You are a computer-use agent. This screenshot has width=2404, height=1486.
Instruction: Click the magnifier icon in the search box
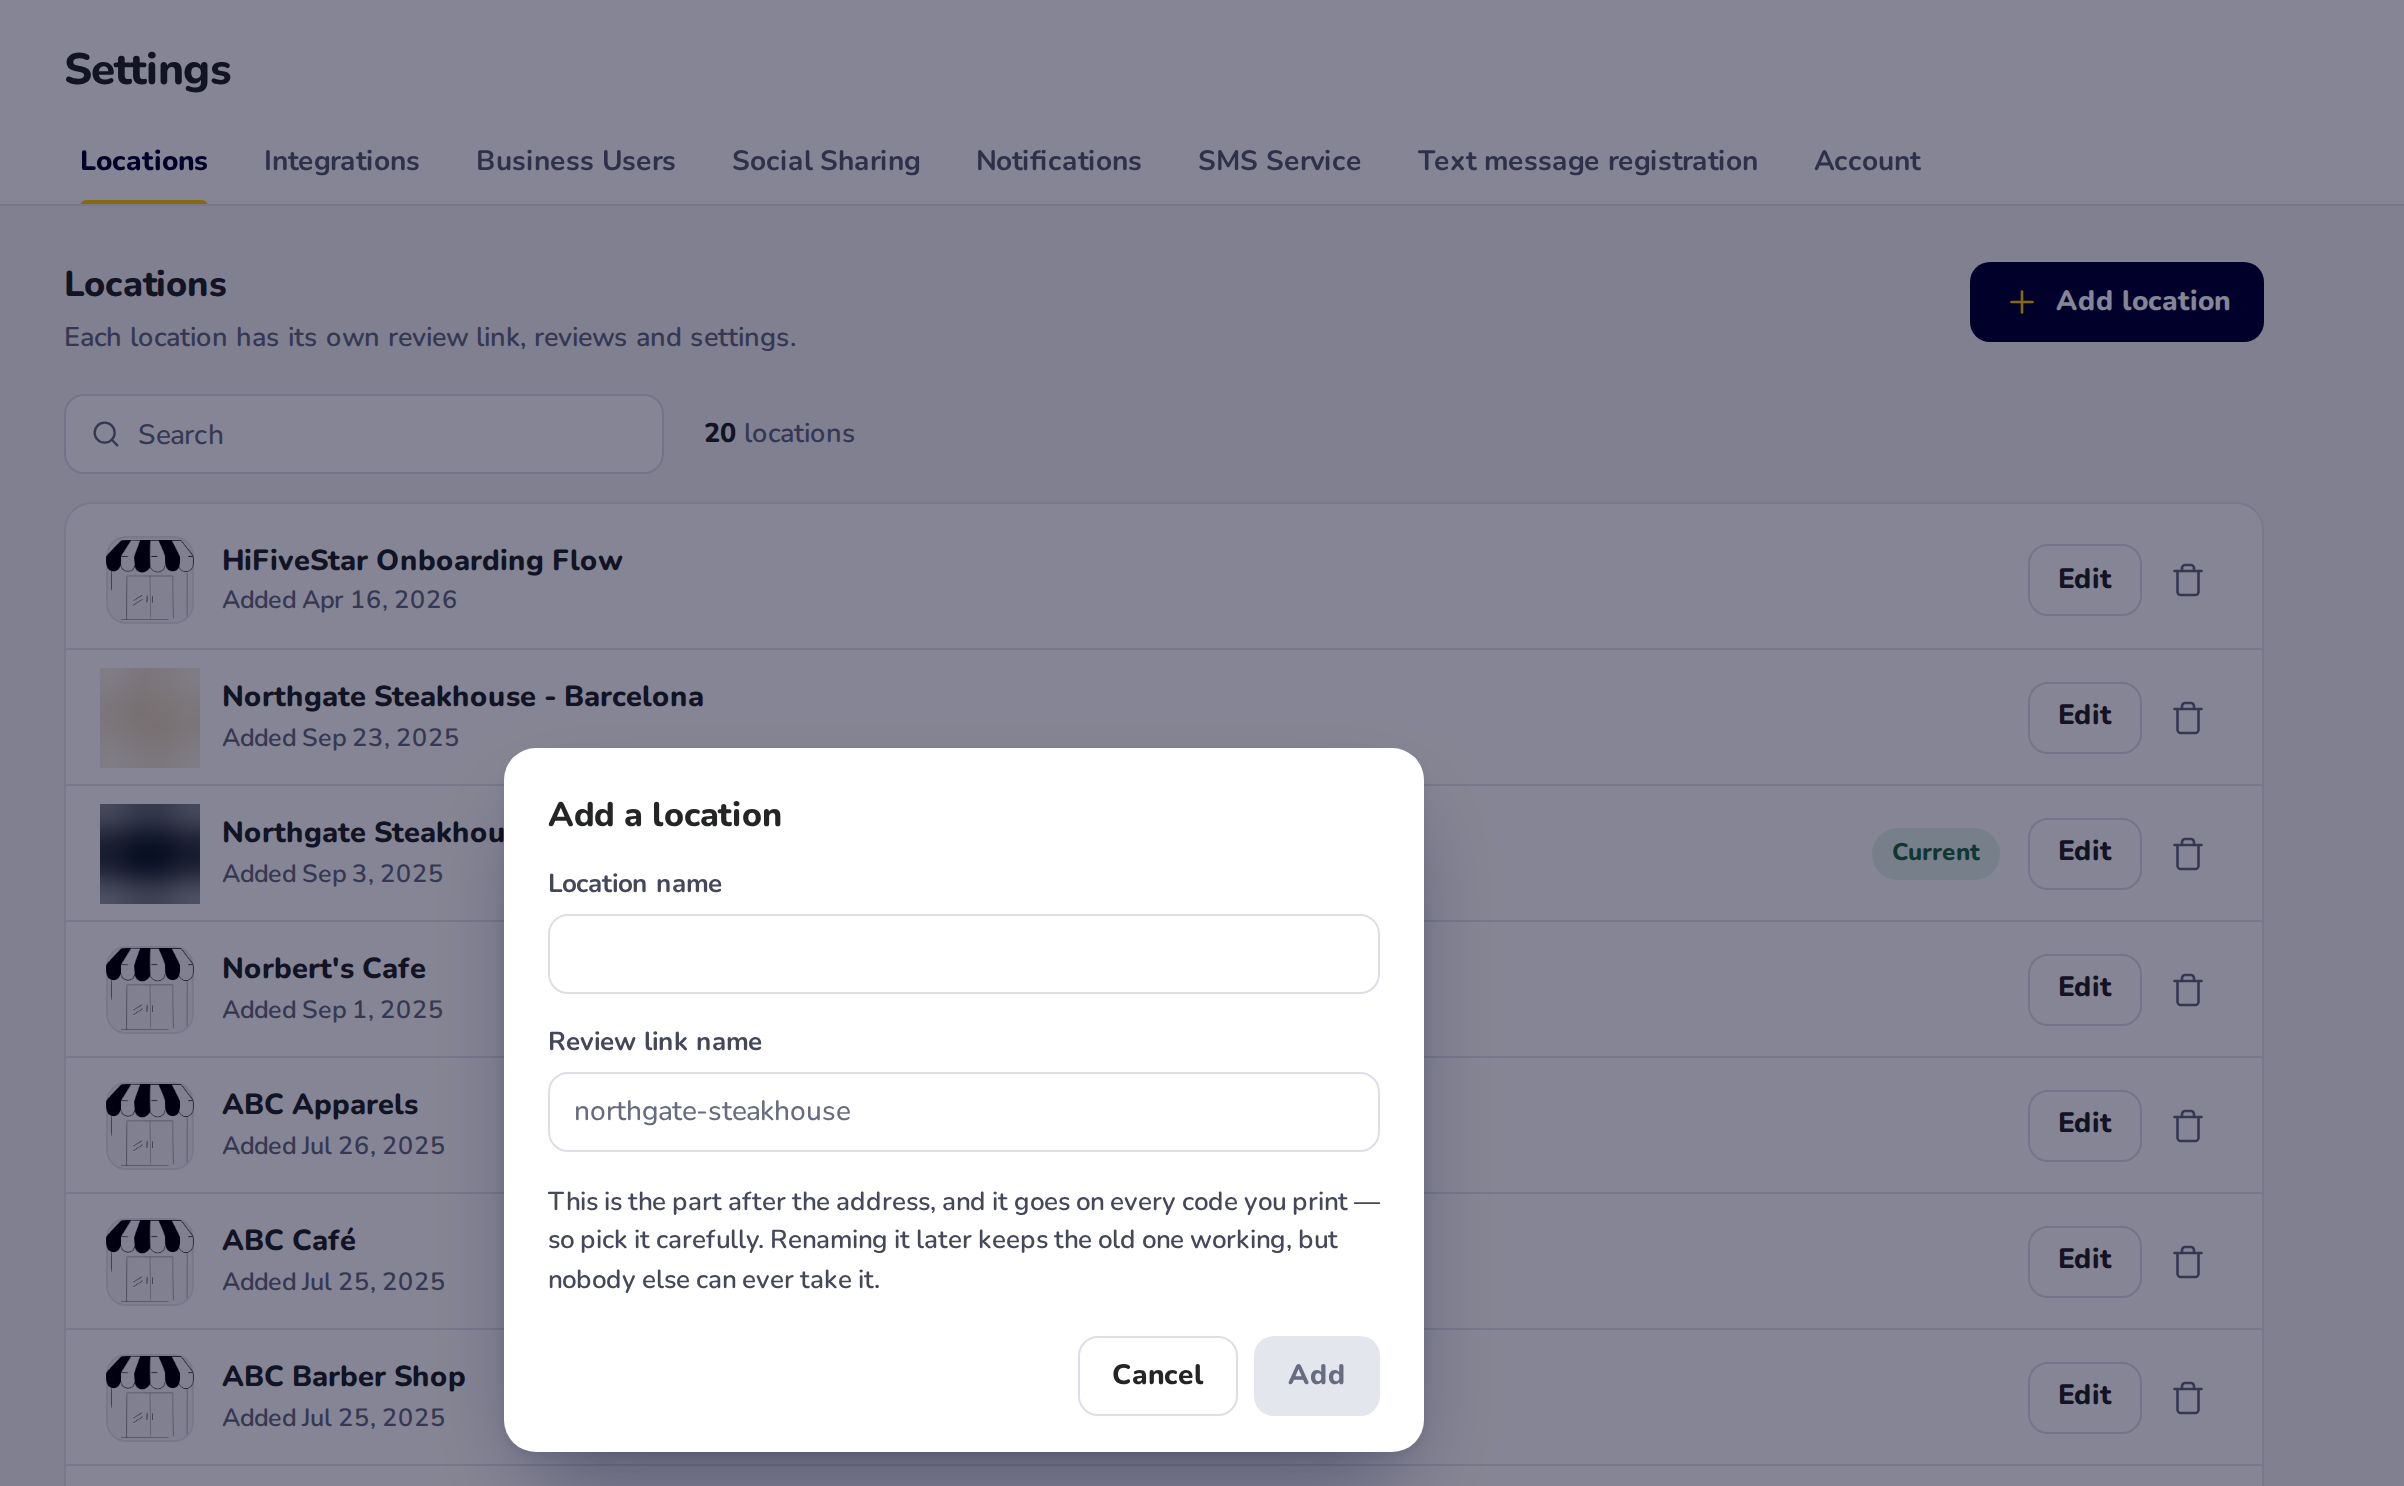click(106, 434)
